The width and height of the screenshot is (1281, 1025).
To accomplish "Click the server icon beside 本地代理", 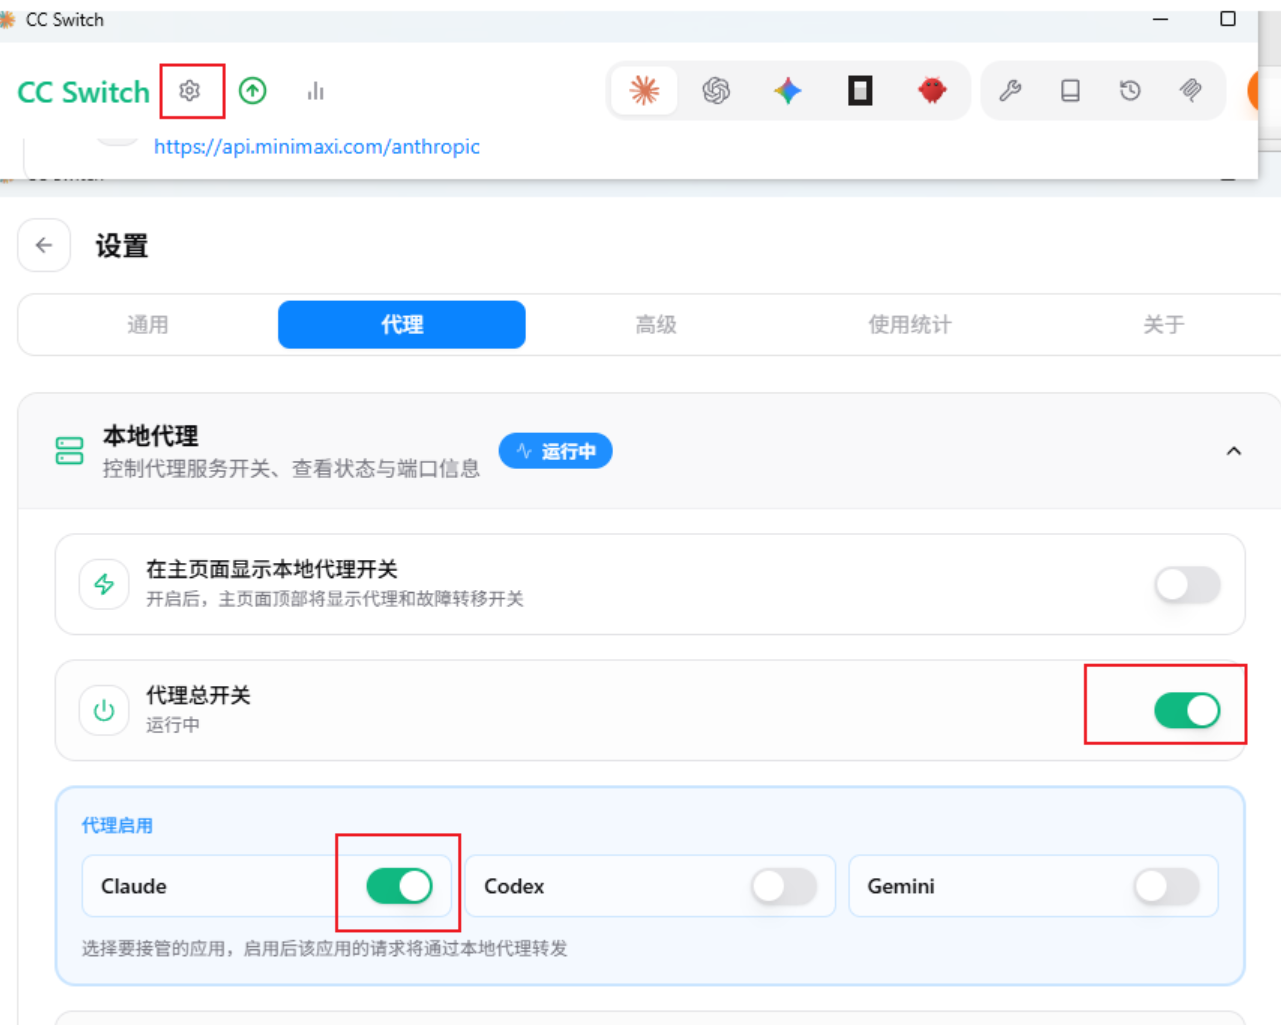I will click(x=70, y=451).
